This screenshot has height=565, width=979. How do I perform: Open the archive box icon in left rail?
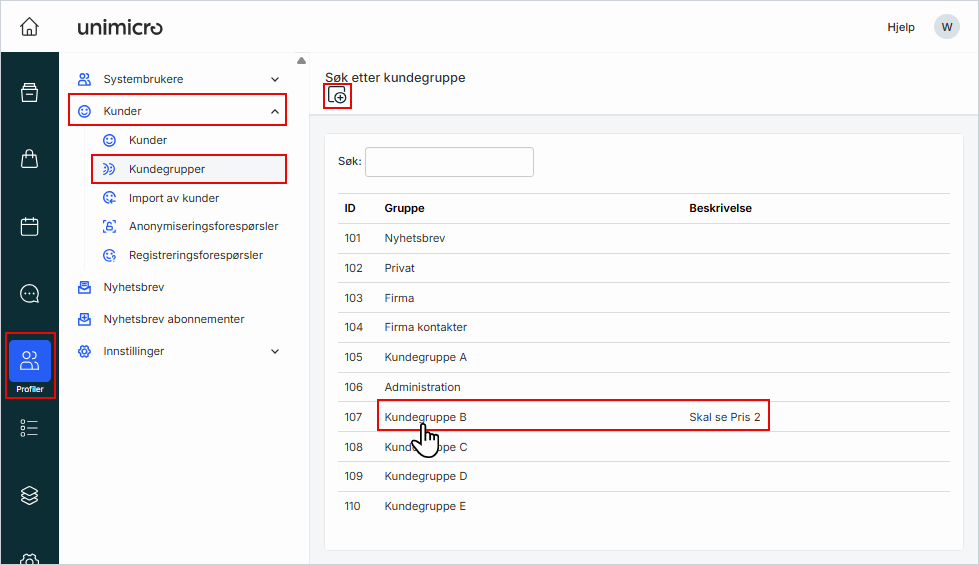[x=29, y=93]
